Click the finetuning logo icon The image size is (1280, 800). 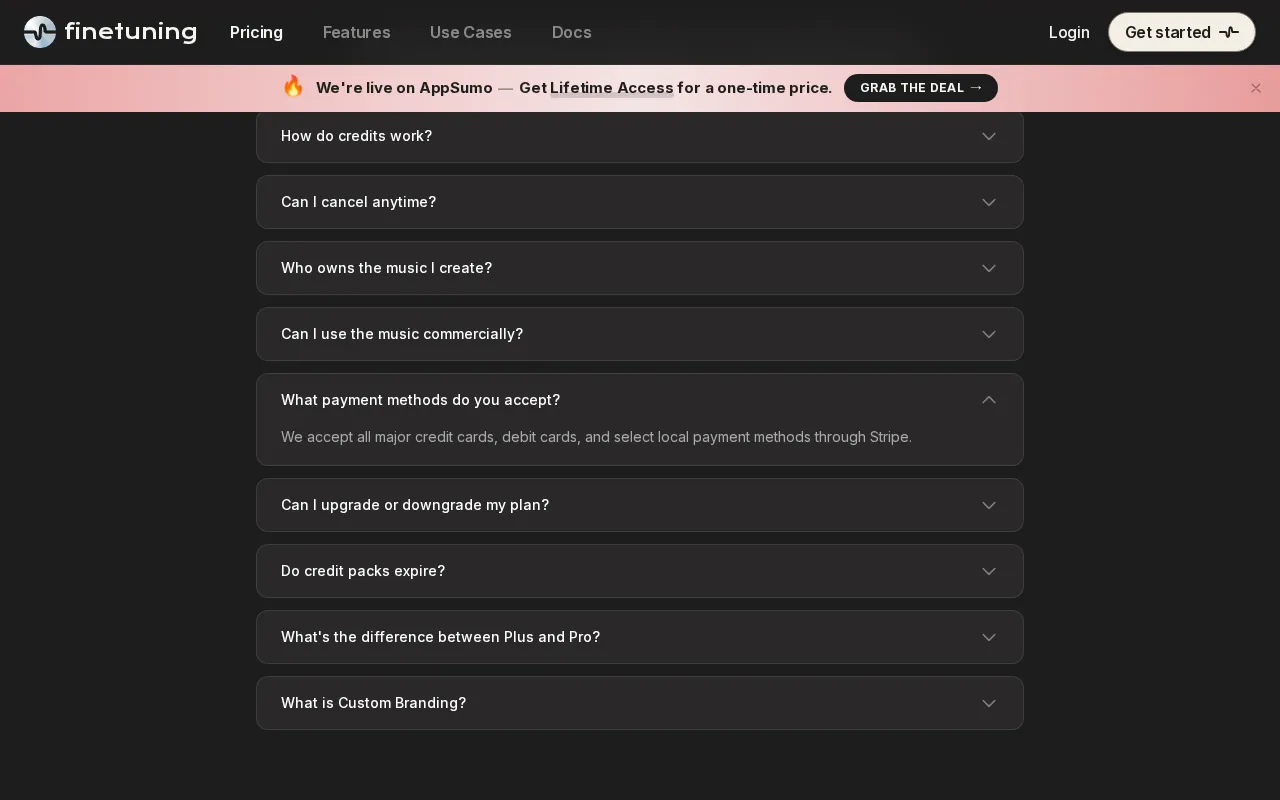(40, 32)
